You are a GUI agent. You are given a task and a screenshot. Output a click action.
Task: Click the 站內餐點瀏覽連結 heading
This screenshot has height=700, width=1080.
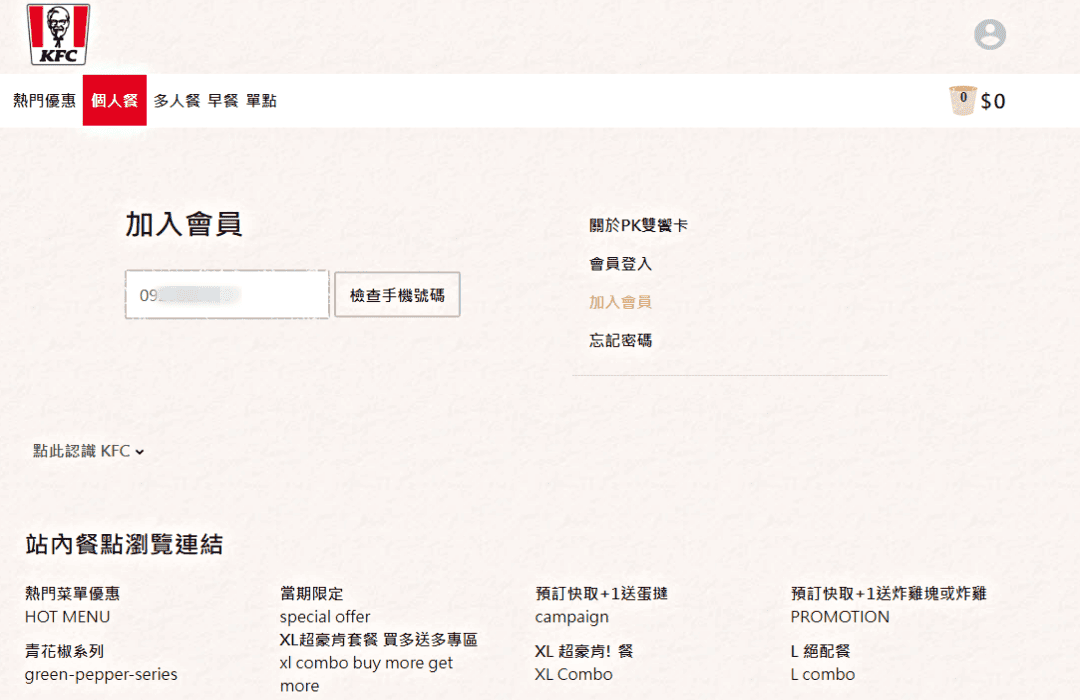point(124,544)
